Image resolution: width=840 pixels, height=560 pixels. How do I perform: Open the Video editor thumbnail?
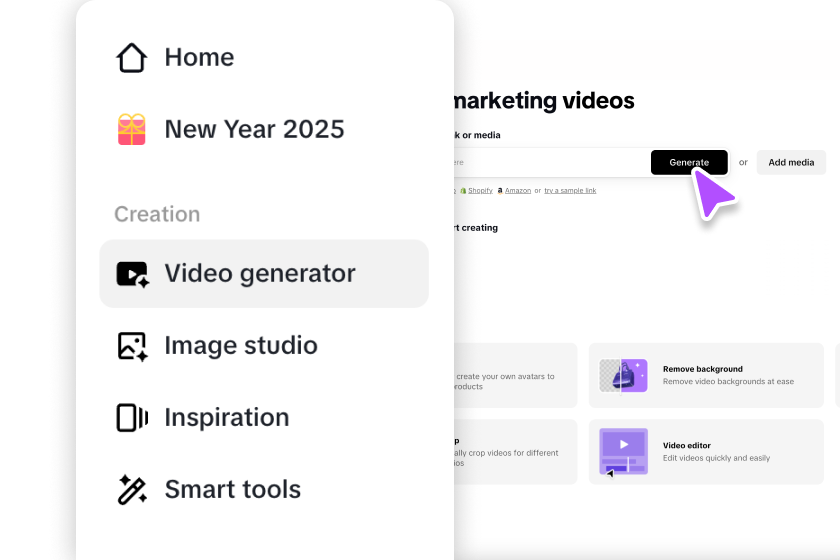click(x=623, y=452)
